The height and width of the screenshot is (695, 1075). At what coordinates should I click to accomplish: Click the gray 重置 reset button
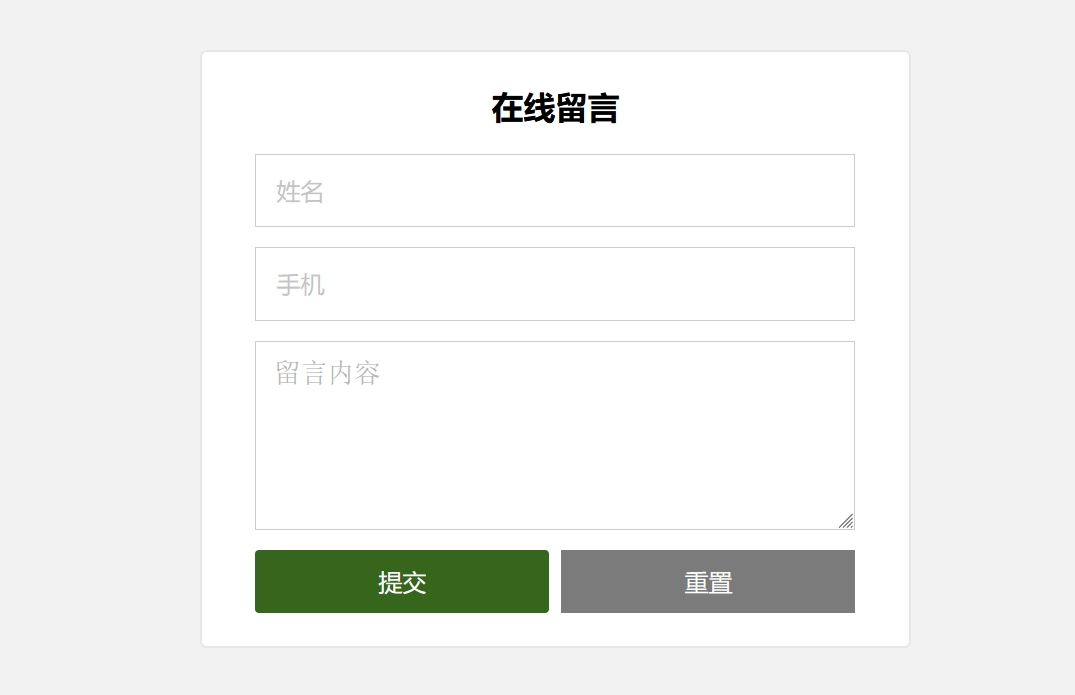click(x=707, y=582)
